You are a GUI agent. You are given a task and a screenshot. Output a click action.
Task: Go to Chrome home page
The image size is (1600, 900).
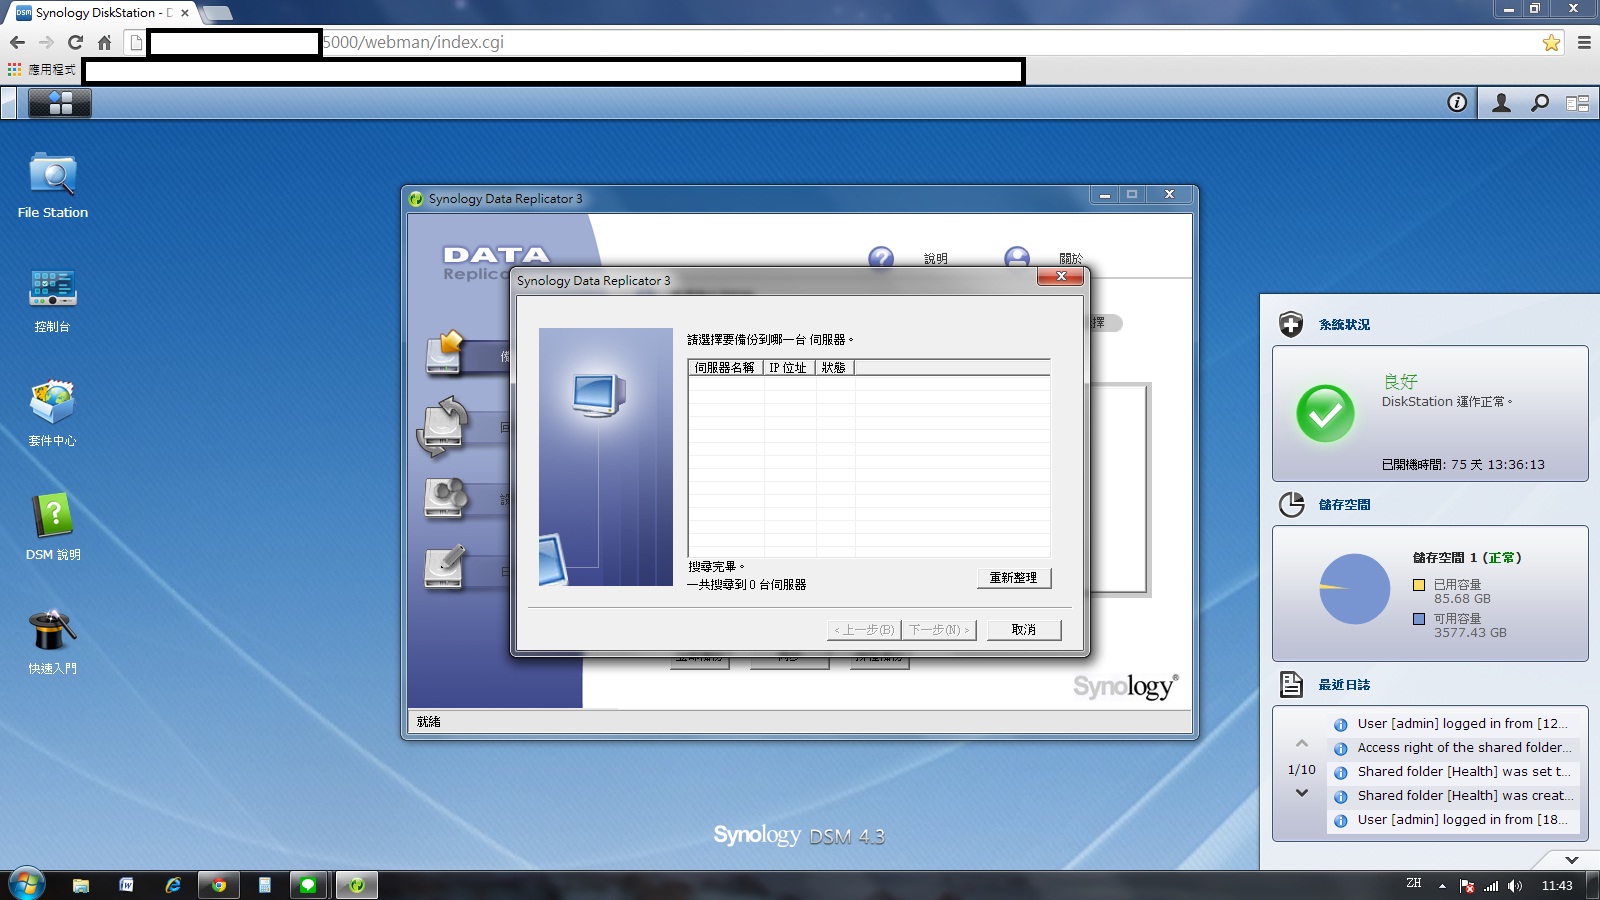(104, 42)
